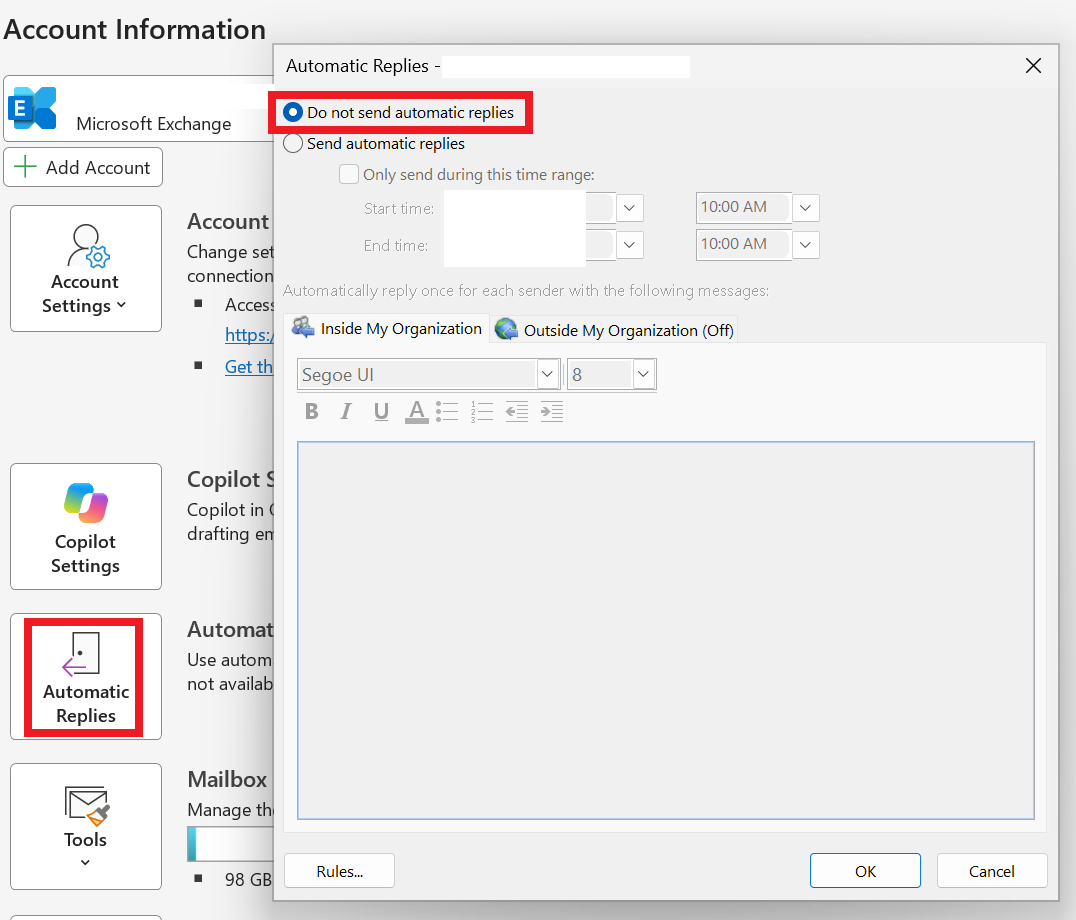Switch to Inside My Organization tab
1076x920 pixels.
[x=387, y=329]
